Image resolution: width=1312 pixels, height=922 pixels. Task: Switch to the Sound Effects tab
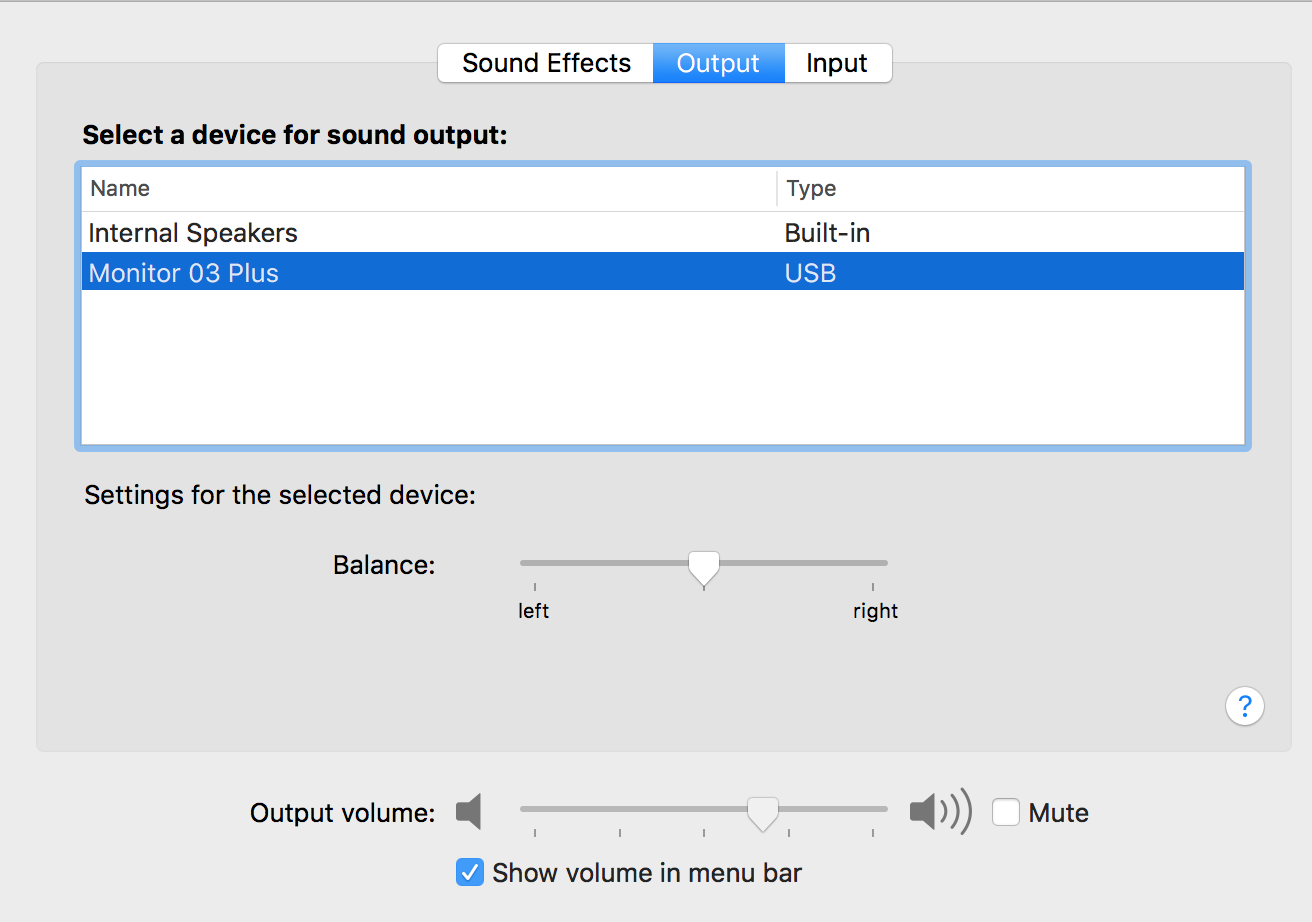tap(546, 64)
